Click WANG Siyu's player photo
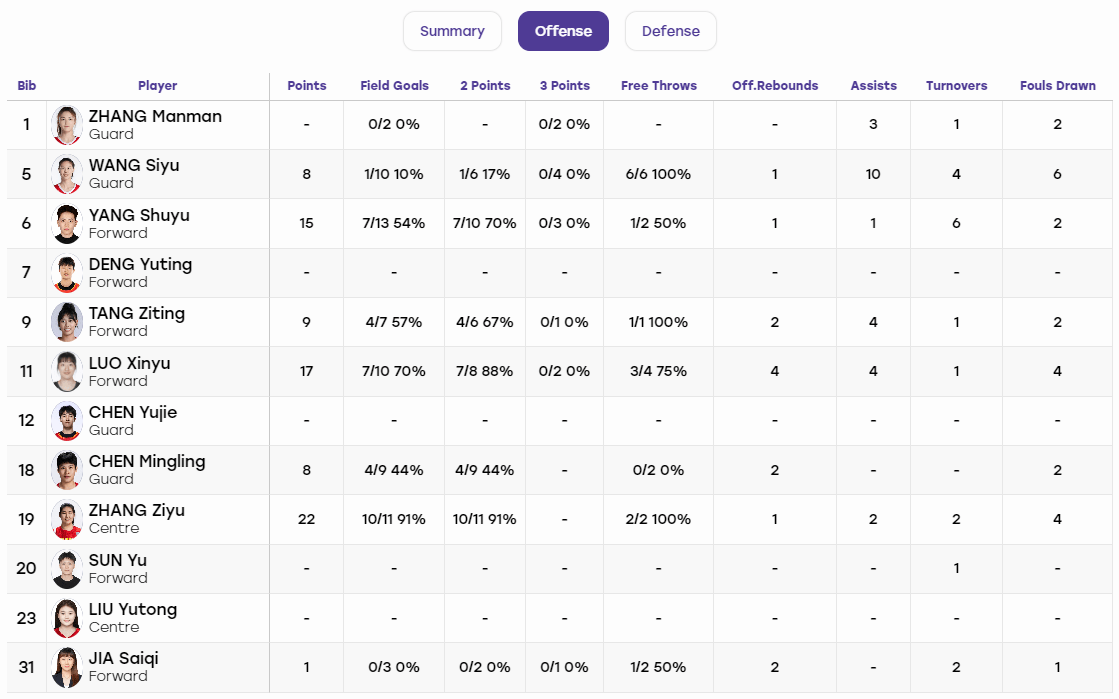 click(67, 174)
